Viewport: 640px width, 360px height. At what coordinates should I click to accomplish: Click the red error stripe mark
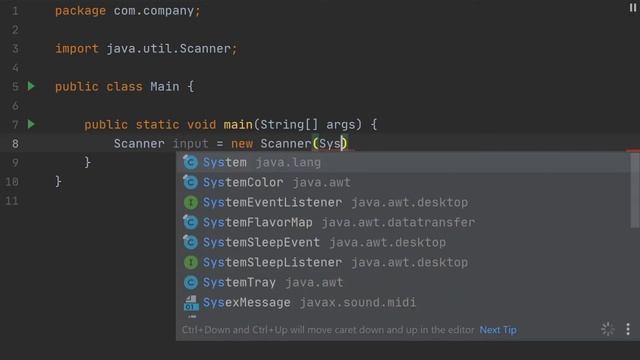point(633,151)
